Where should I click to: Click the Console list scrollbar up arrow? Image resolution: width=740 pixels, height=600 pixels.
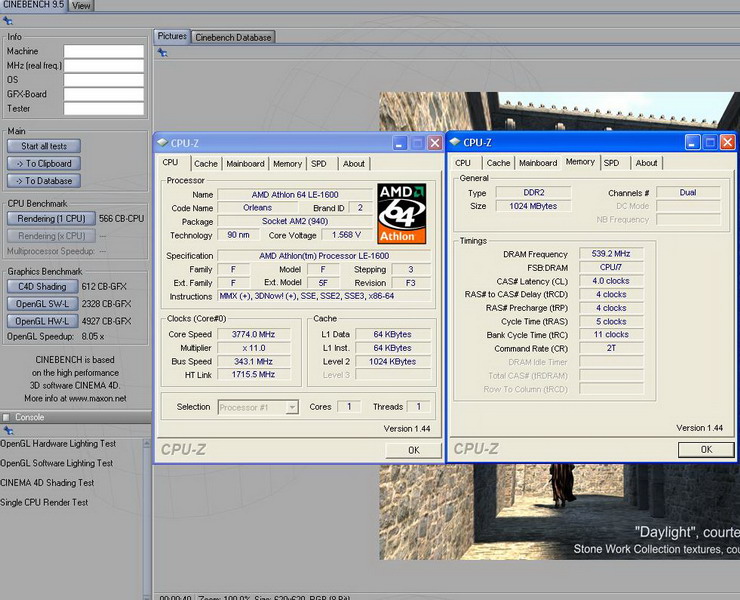click(147, 443)
